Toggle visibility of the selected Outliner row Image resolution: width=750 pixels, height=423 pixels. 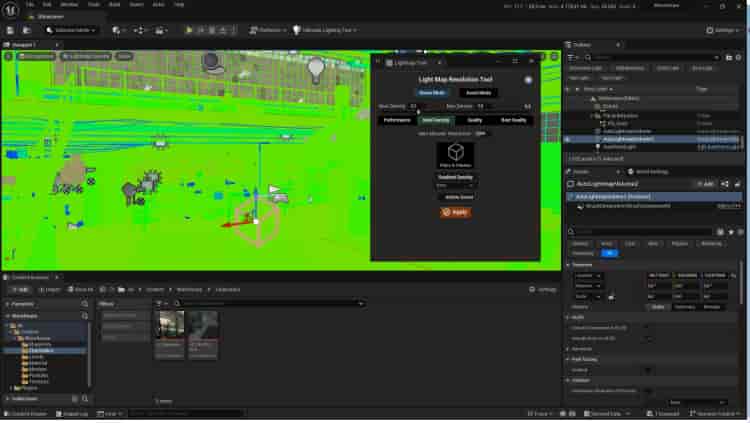[567, 139]
